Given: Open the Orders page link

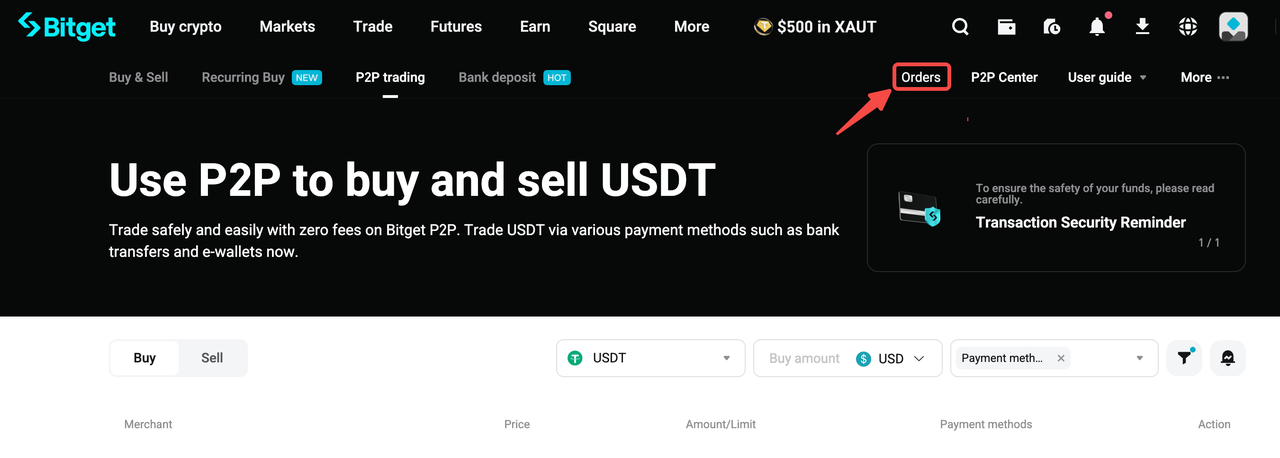Looking at the screenshot, I should 921,77.
